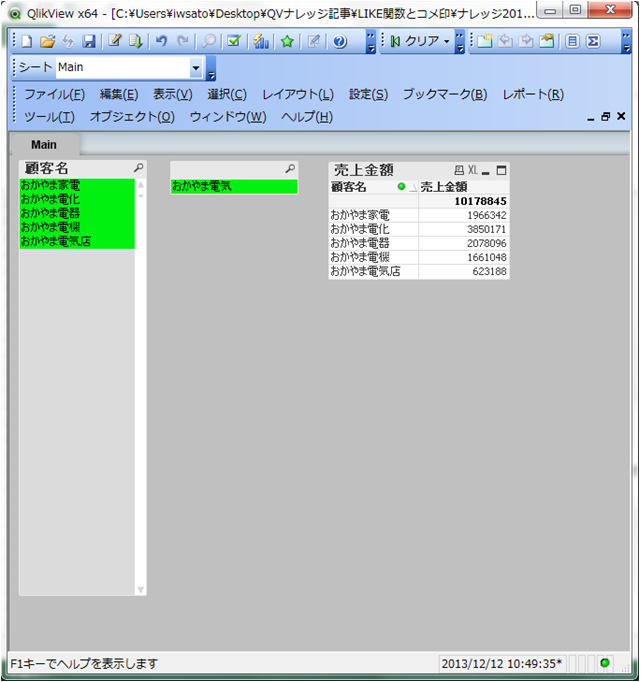
Task: Open the Clear button dropdown arrow
Action: pos(447,41)
